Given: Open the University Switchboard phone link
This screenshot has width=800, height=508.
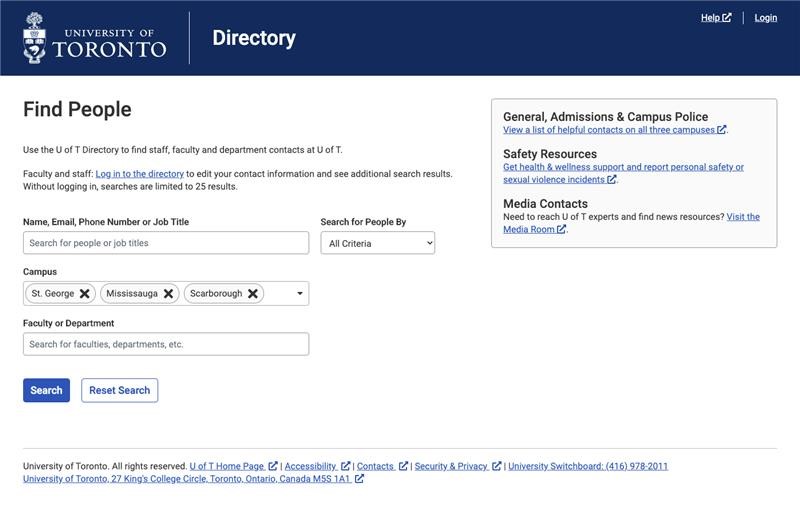Looking at the screenshot, I should tap(588, 466).
